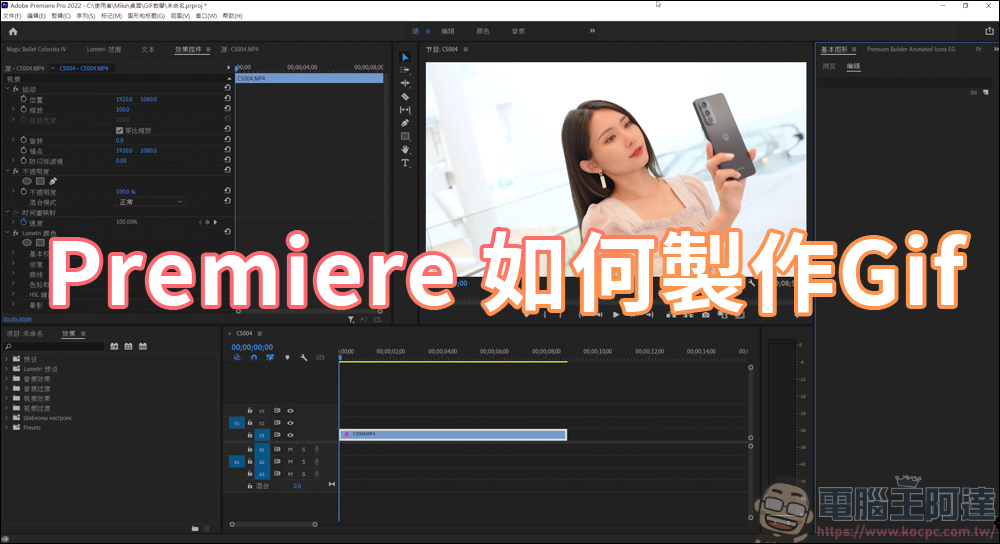Expand the Lumetri 预设 folder
1000x544 pixels.
[x=7, y=369]
